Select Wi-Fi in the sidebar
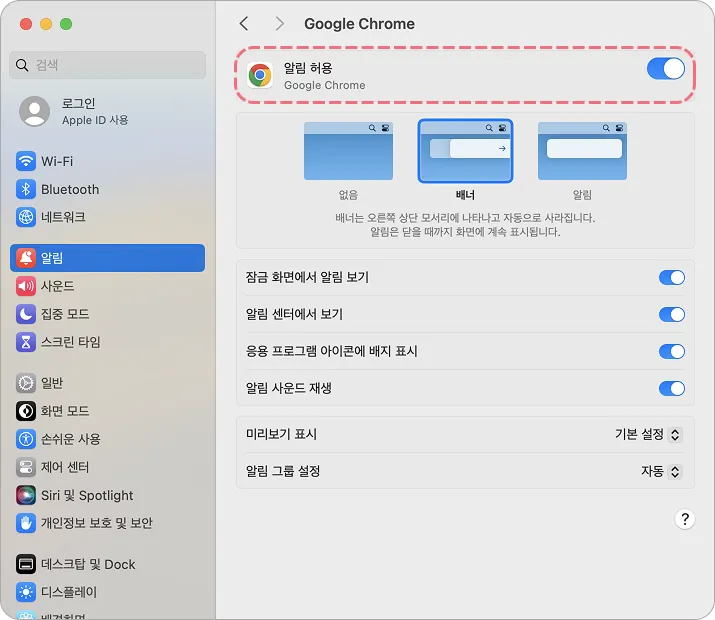Image resolution: width=715 pixels, height=620 pixels. click(57, 161)
